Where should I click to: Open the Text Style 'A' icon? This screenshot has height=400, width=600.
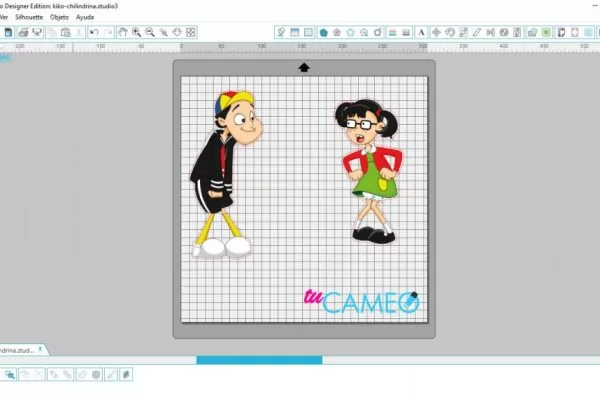pyautogui.click(x=421, y=33)
